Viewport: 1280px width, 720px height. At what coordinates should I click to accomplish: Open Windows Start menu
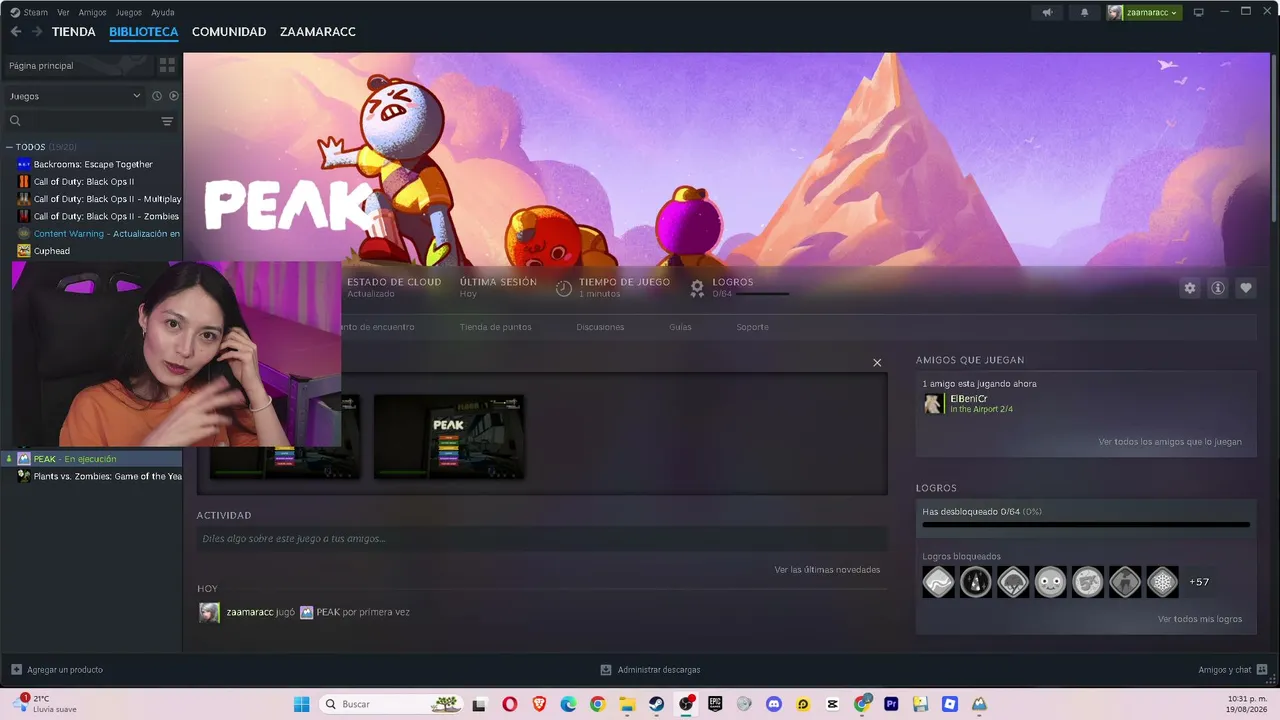(x=301, y=704)
